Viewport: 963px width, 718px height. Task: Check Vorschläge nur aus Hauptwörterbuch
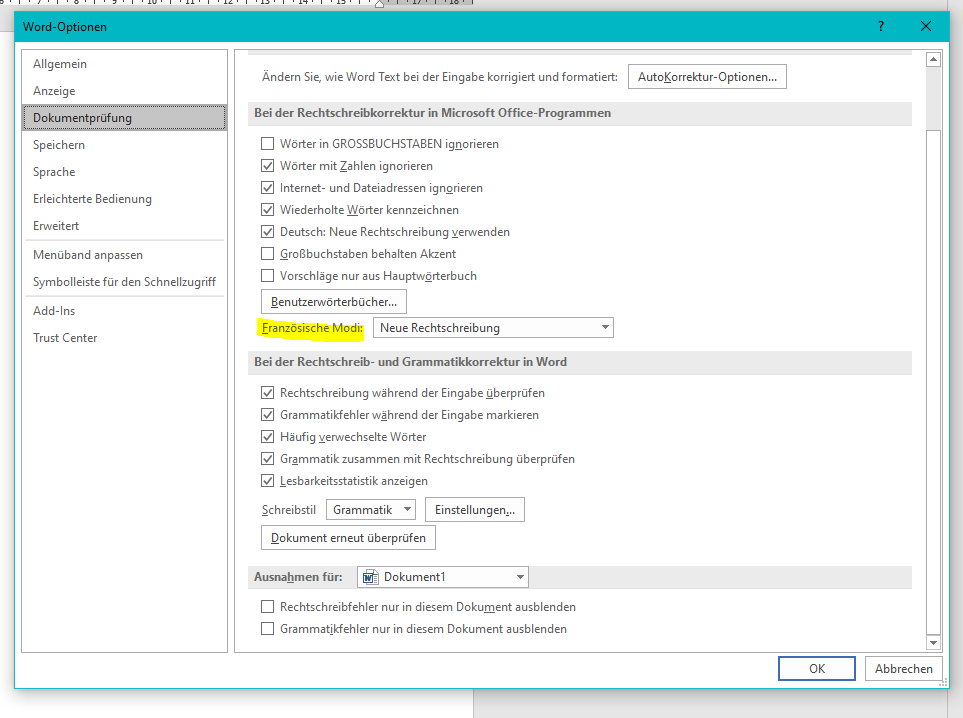click(267, 276)
